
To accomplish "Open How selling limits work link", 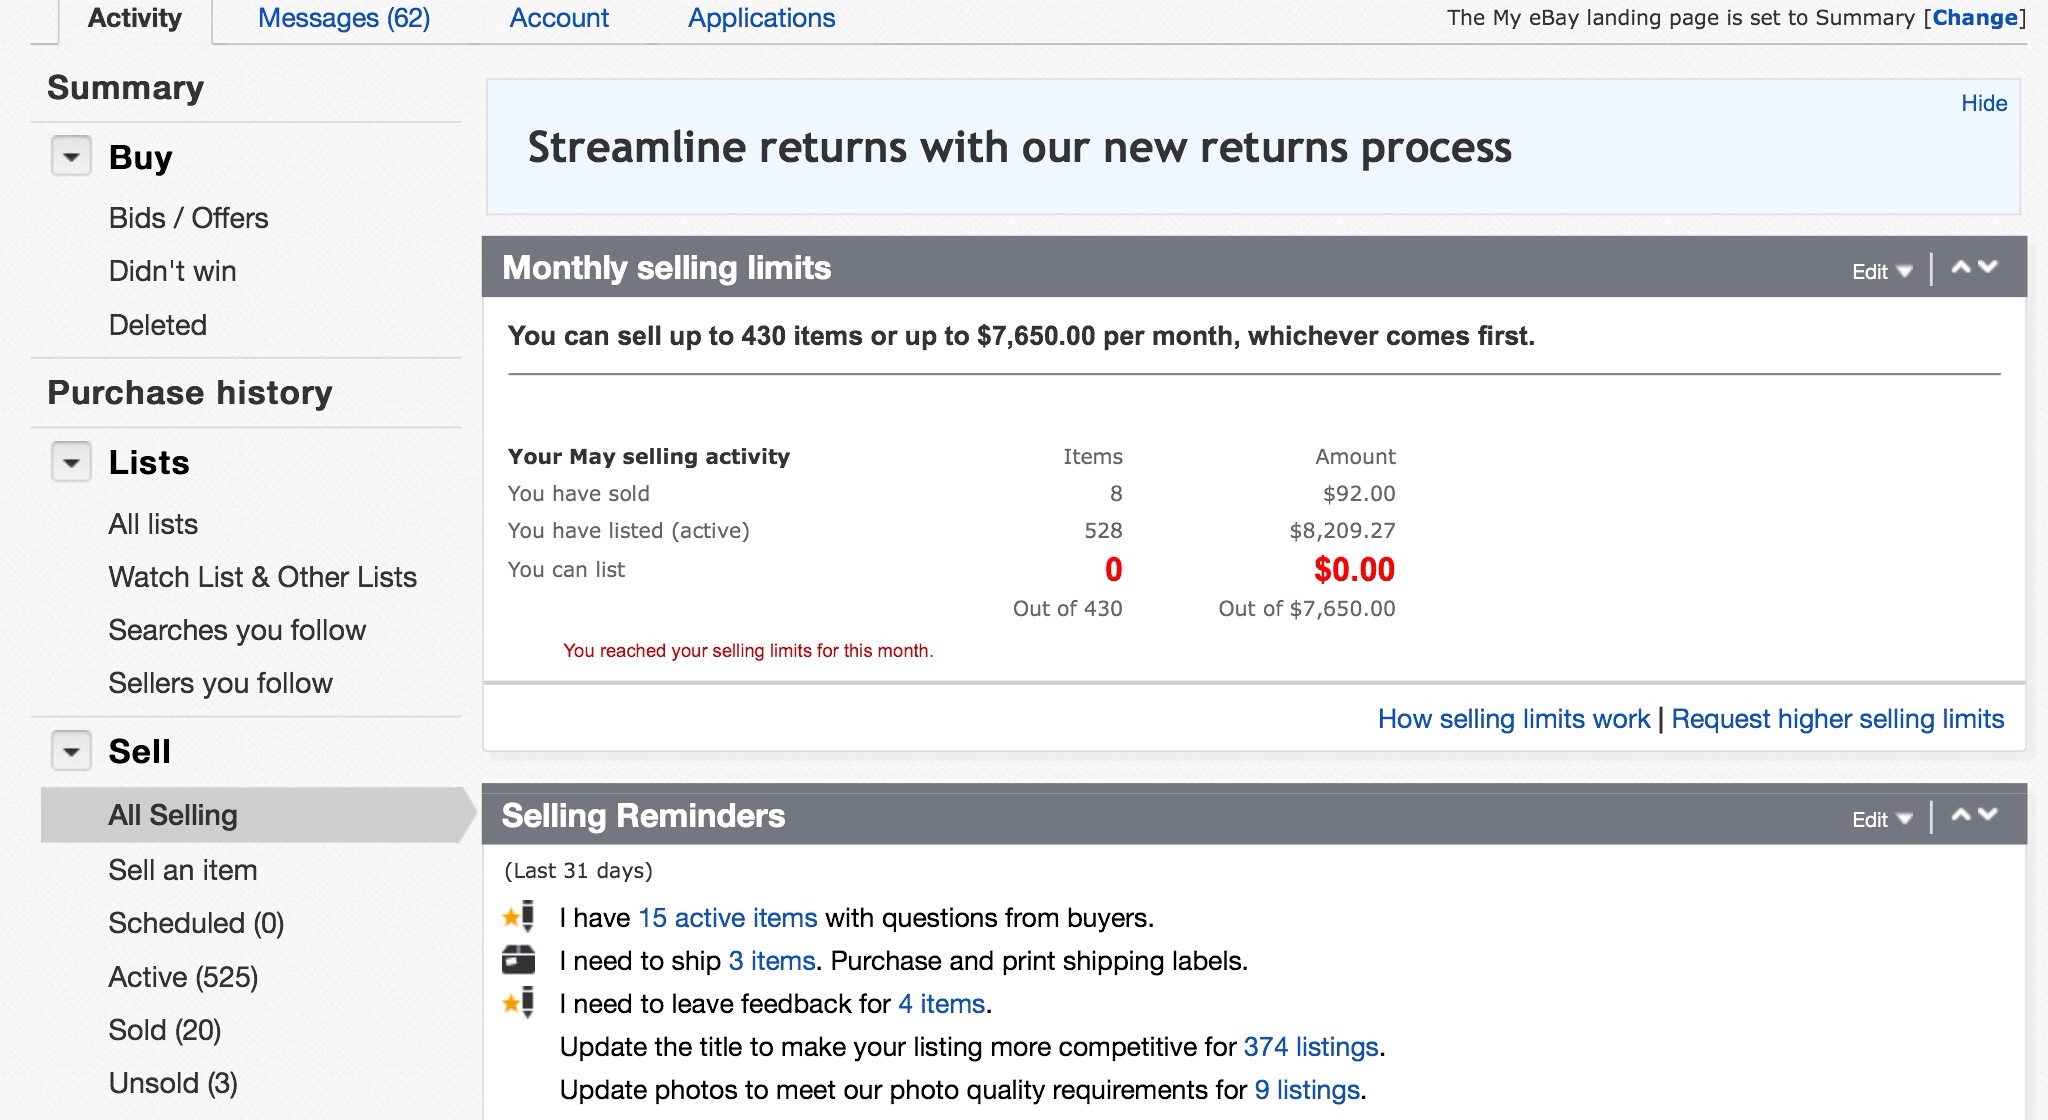I will pos(1513,719).
